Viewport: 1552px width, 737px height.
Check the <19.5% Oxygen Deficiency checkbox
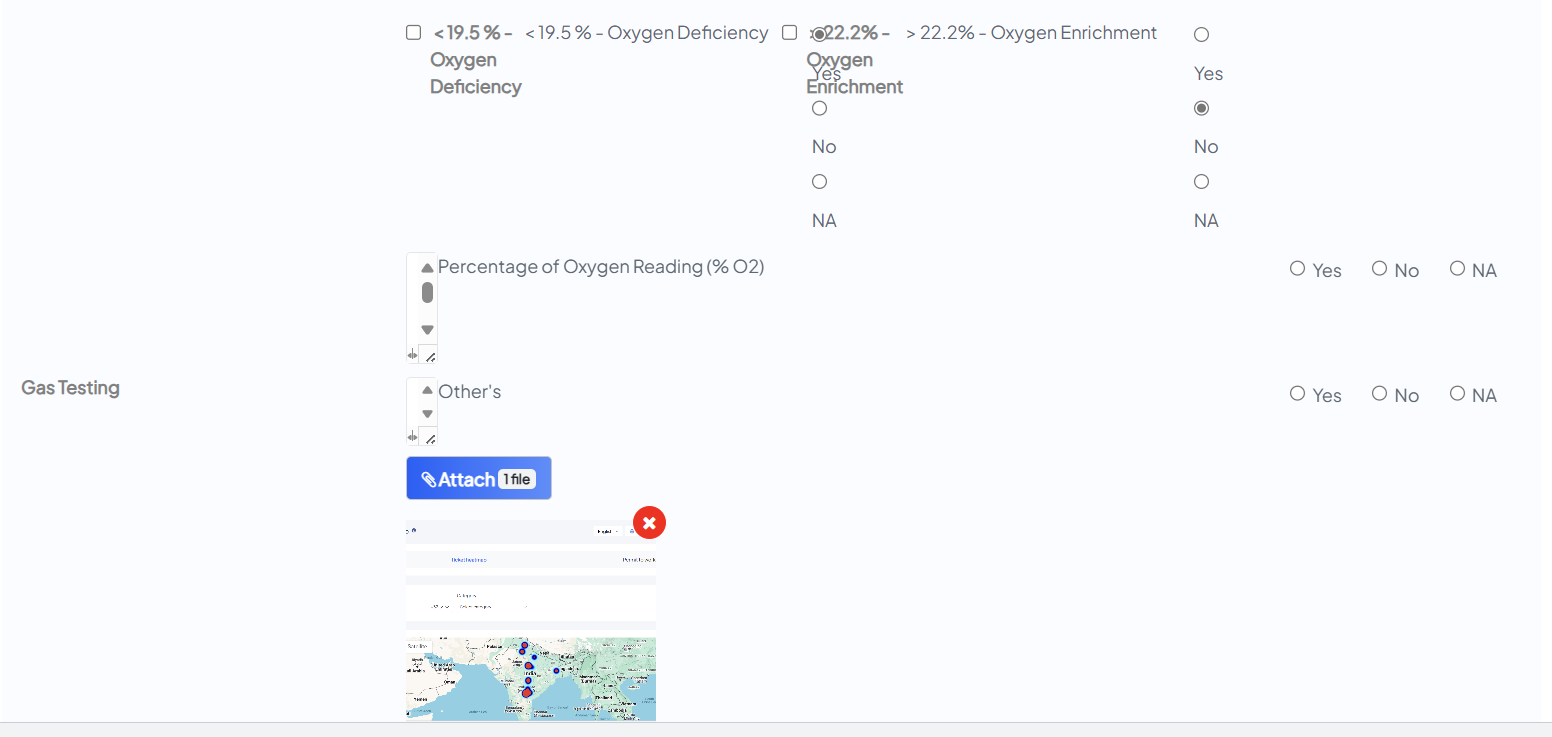click(x=413, y=33)
